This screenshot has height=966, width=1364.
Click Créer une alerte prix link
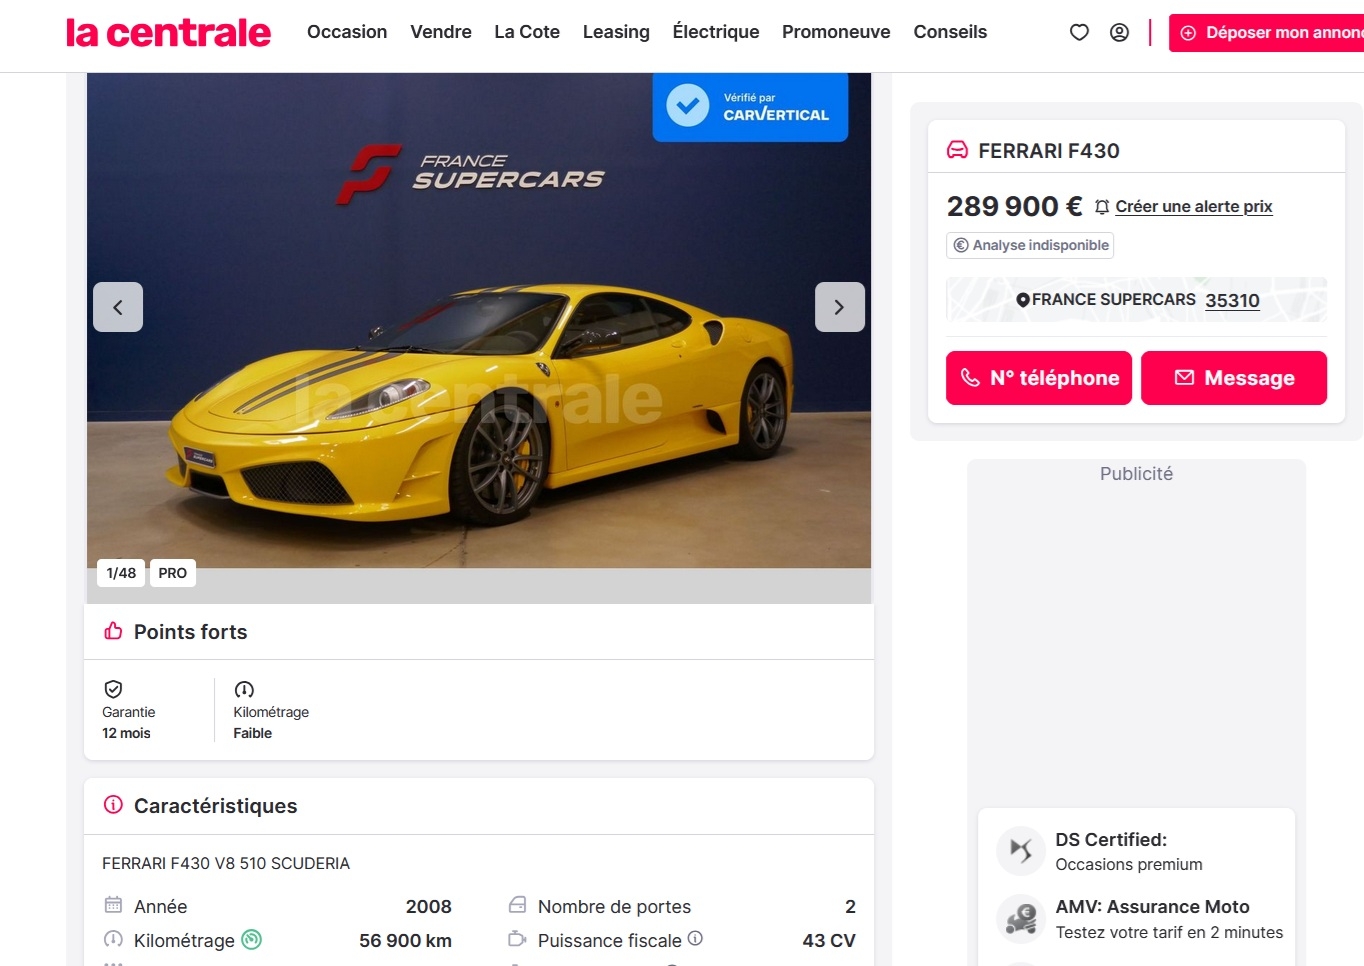(1193, 206)
